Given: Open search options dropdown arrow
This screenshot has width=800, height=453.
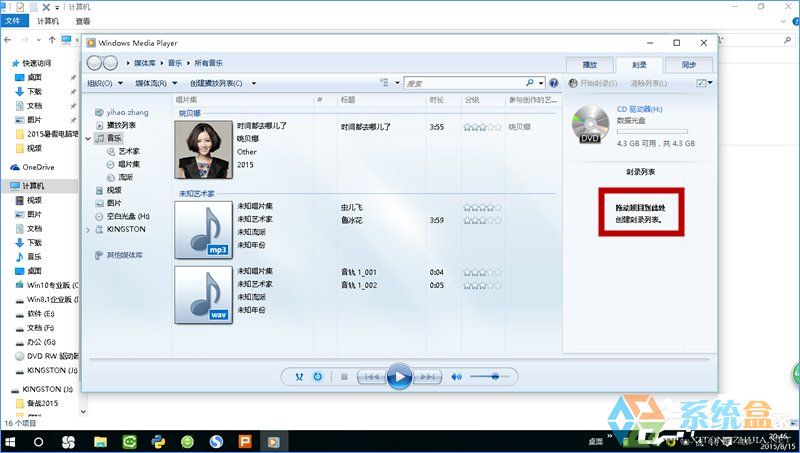Looking at the screenshot, I should [541, 83].
